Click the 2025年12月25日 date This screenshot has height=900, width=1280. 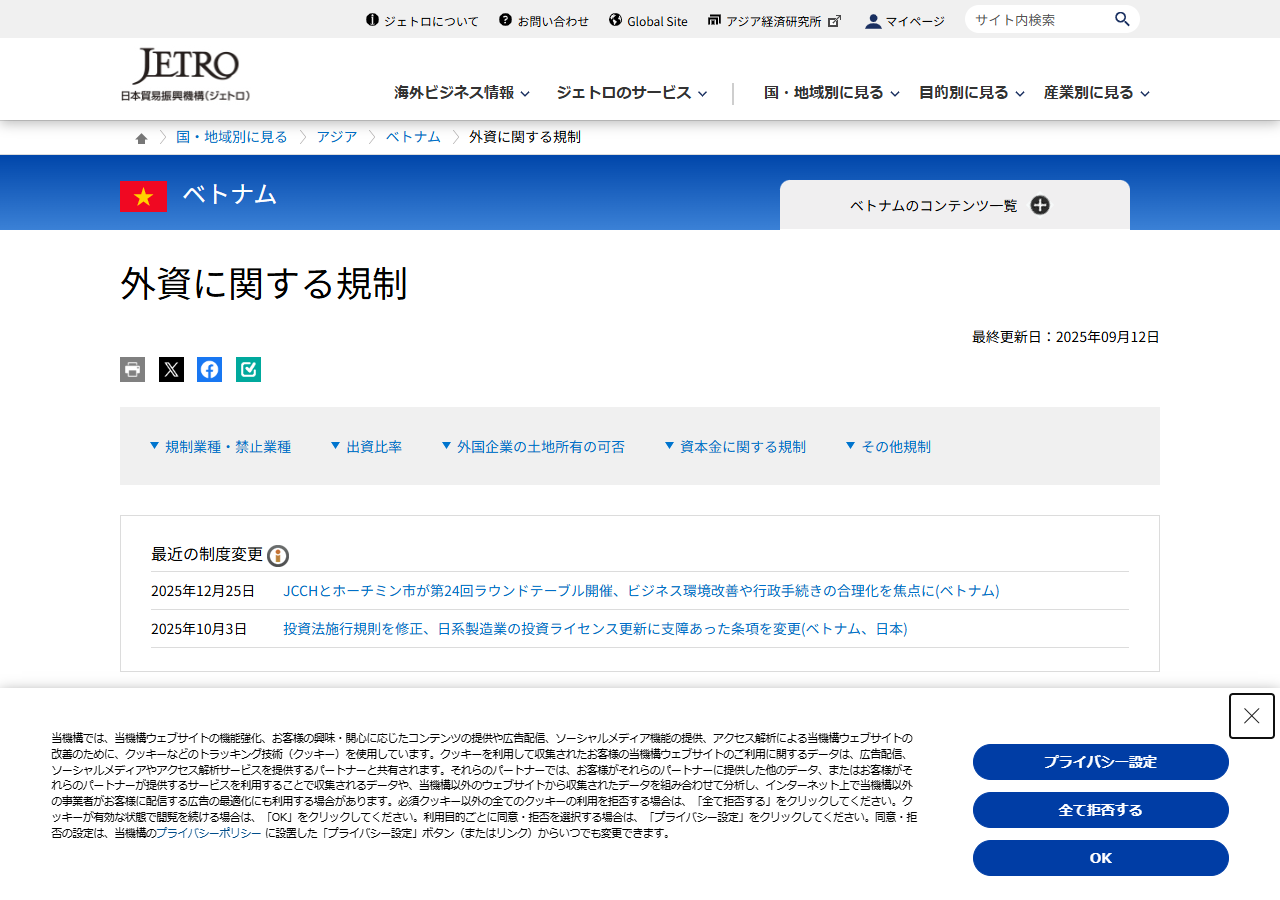pos(203,590)
